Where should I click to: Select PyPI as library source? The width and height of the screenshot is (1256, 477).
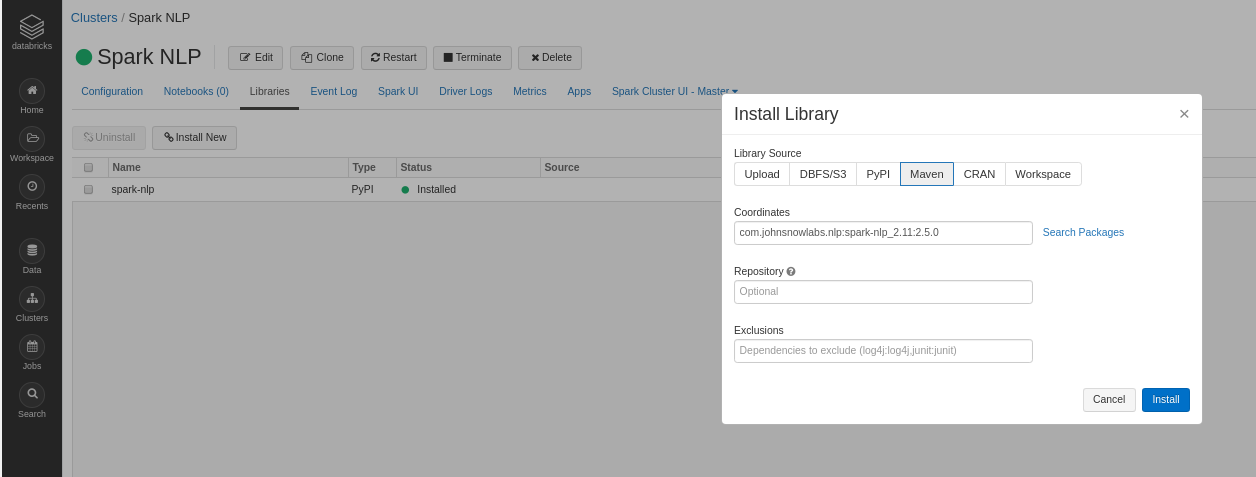pyautogui.click(x=878, y=174)
